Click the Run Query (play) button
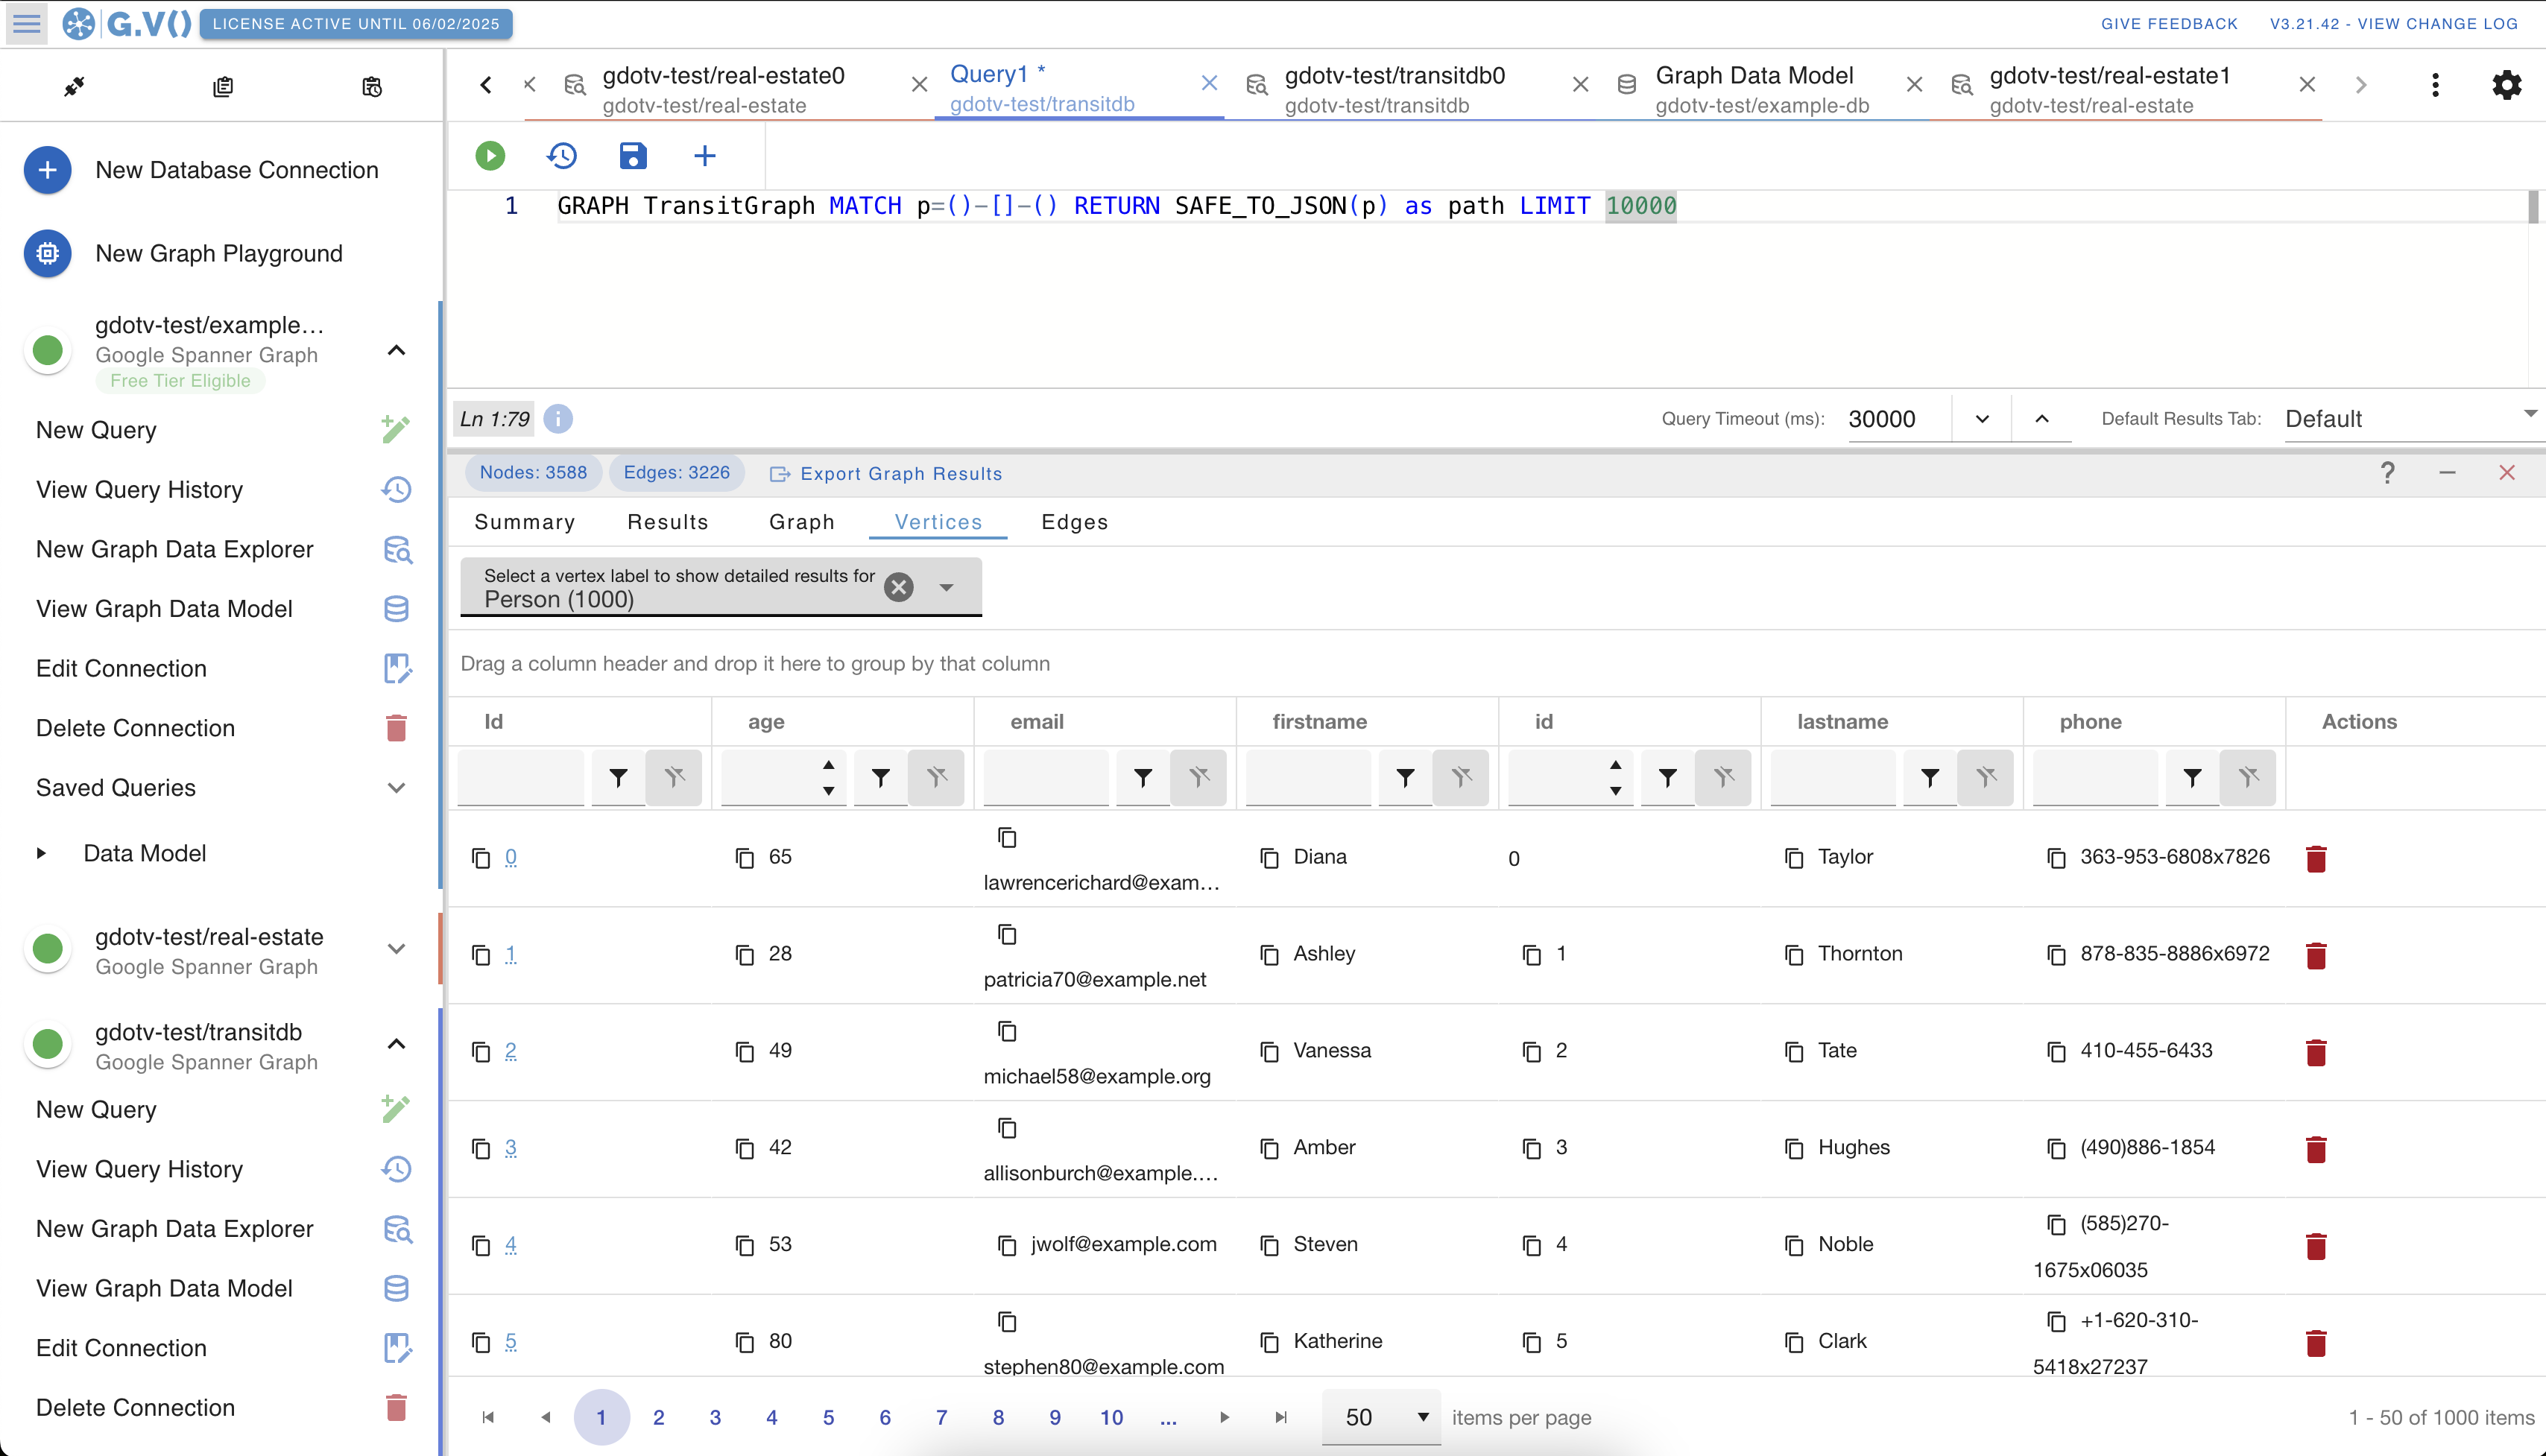The height and width of the screenshot is (1456, 2546). pyautogui.click(x=490, y=156)
